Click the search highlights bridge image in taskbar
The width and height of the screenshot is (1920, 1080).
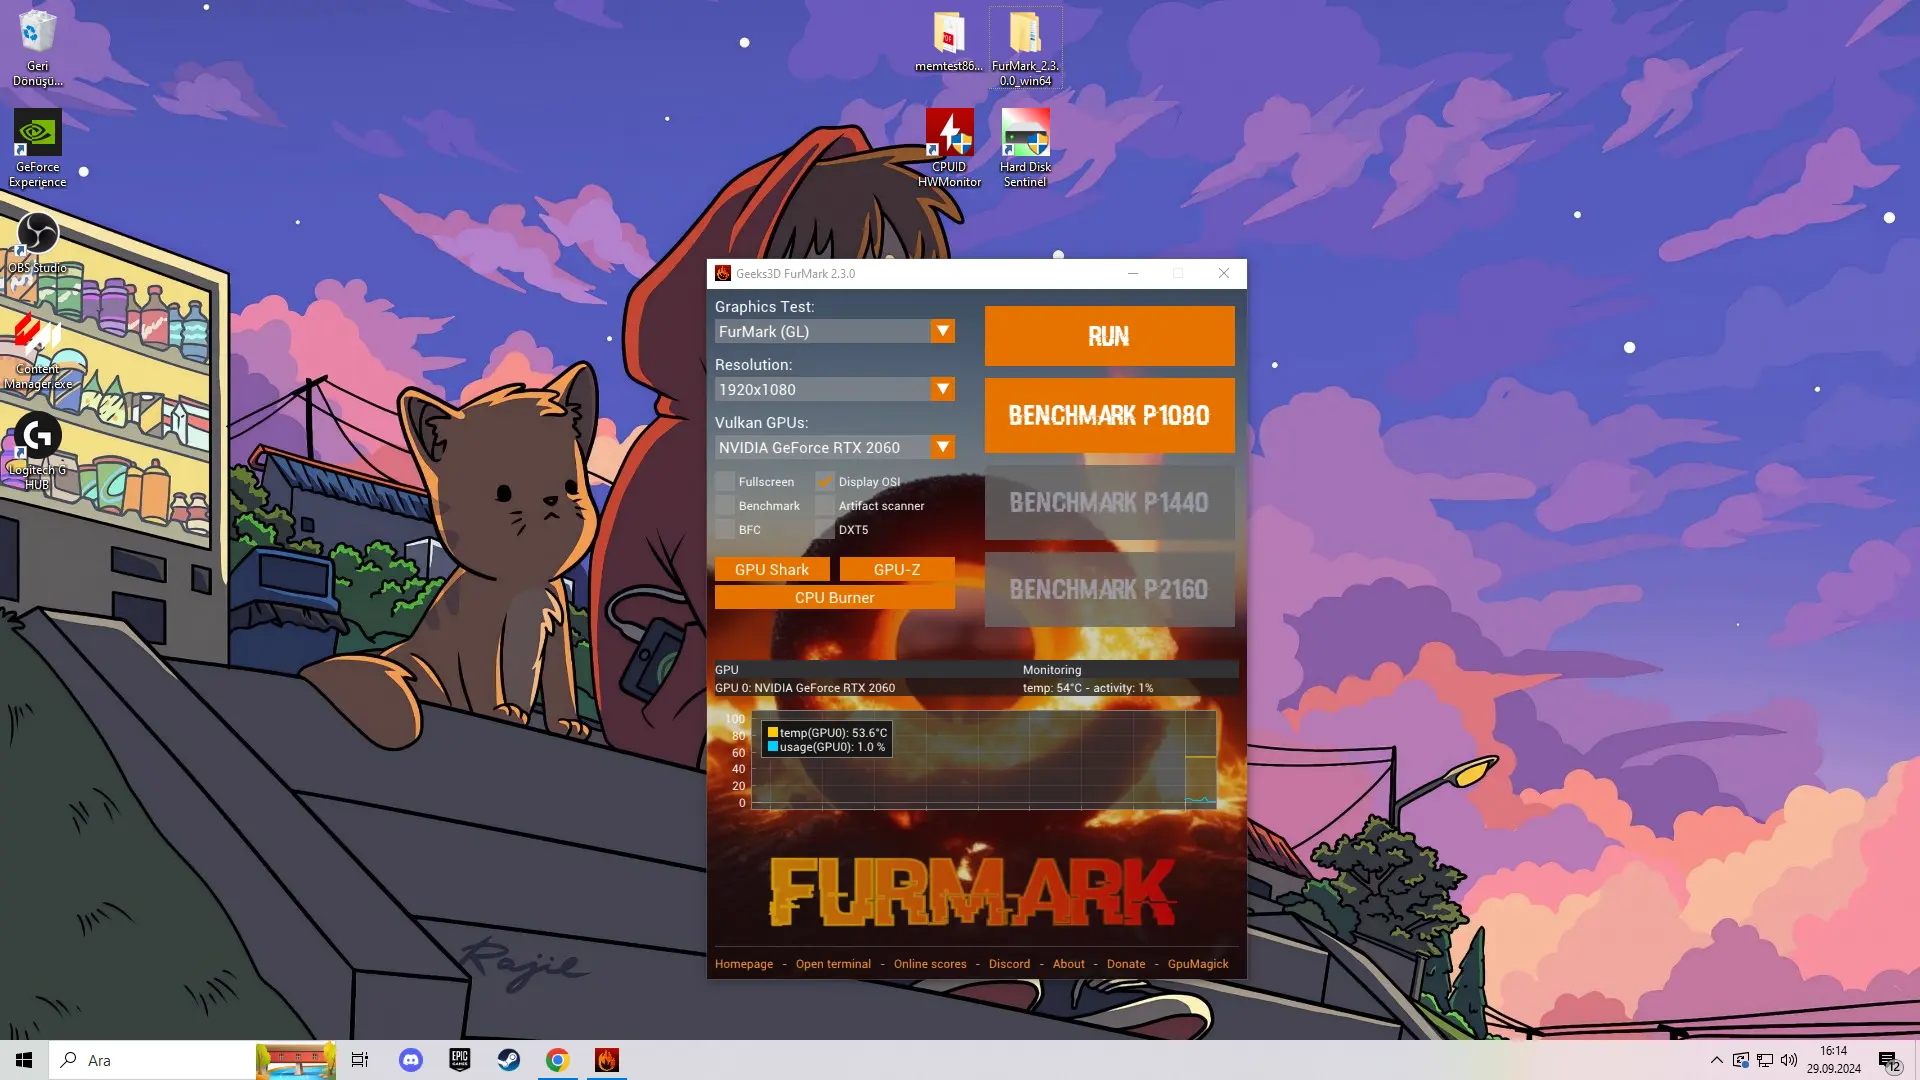tap(295, 1060)
